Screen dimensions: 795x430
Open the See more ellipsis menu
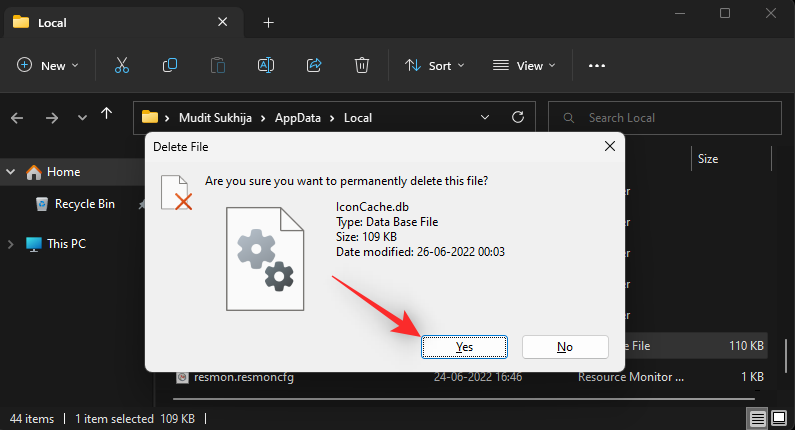coord(597,65)
